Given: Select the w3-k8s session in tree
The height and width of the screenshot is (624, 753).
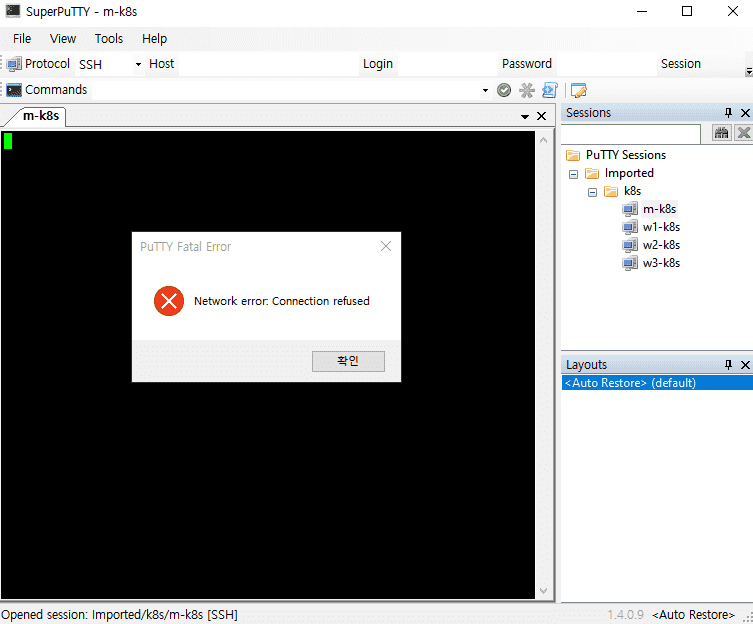Looking at the screenshot, I should click(661, 263).
